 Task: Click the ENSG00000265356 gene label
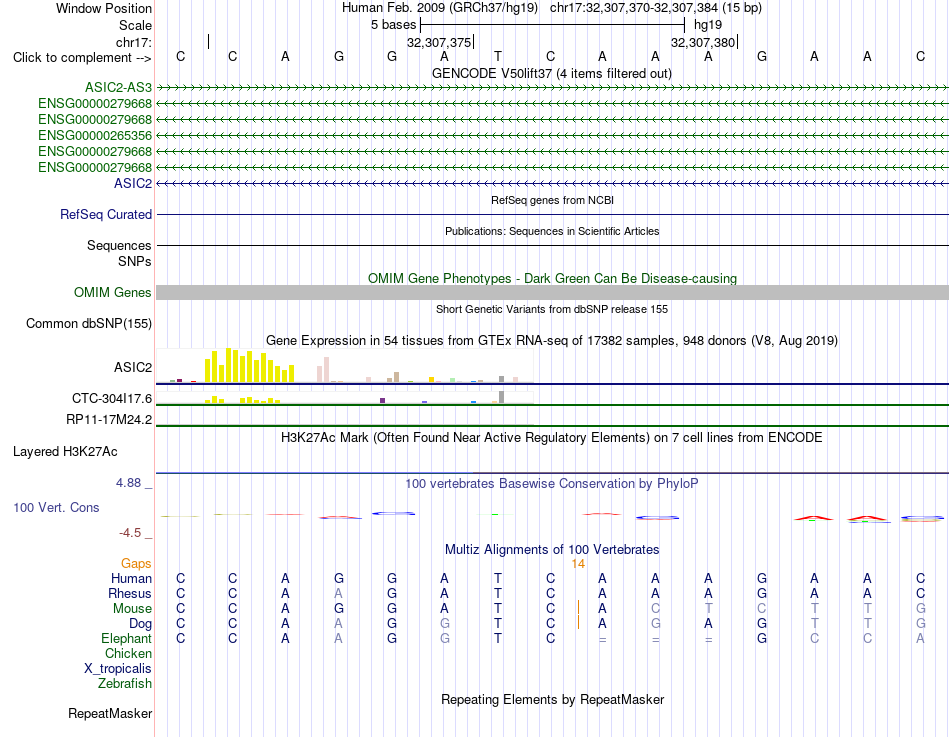click(95, 135)
